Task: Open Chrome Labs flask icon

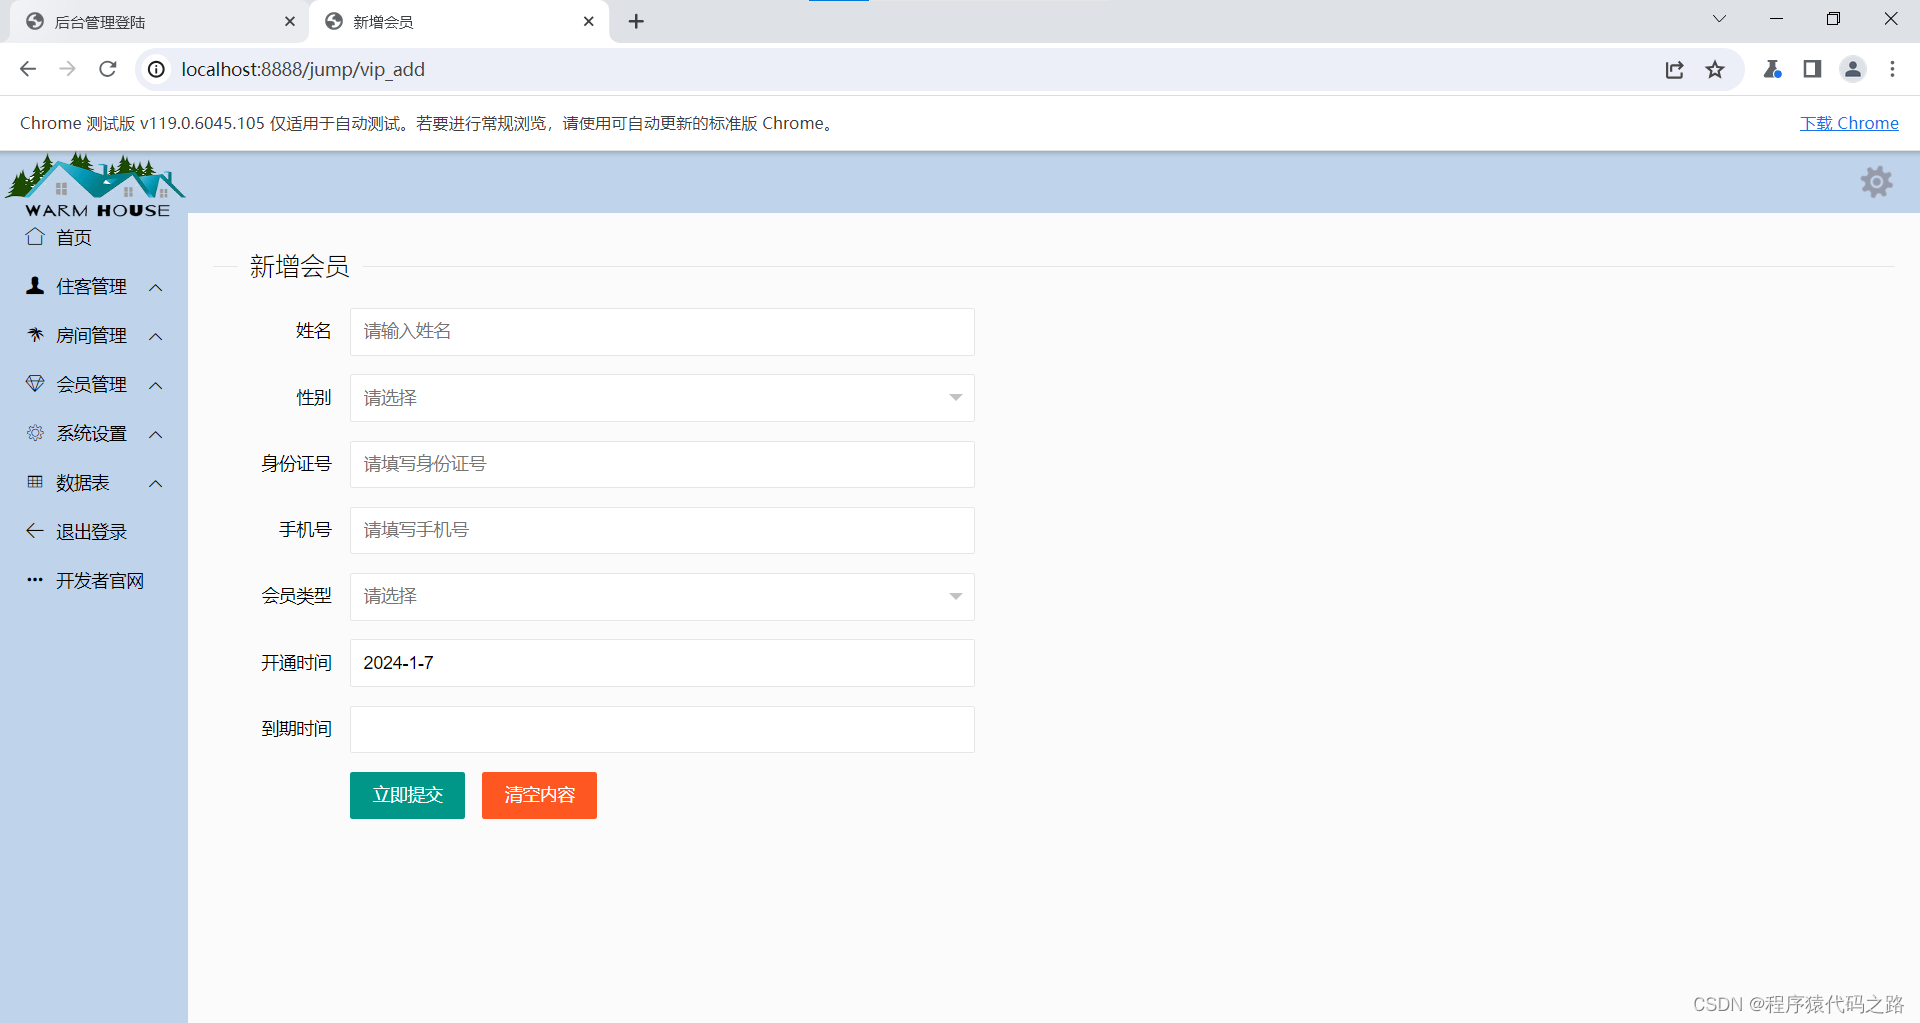Action: [x=1772, y=69]
